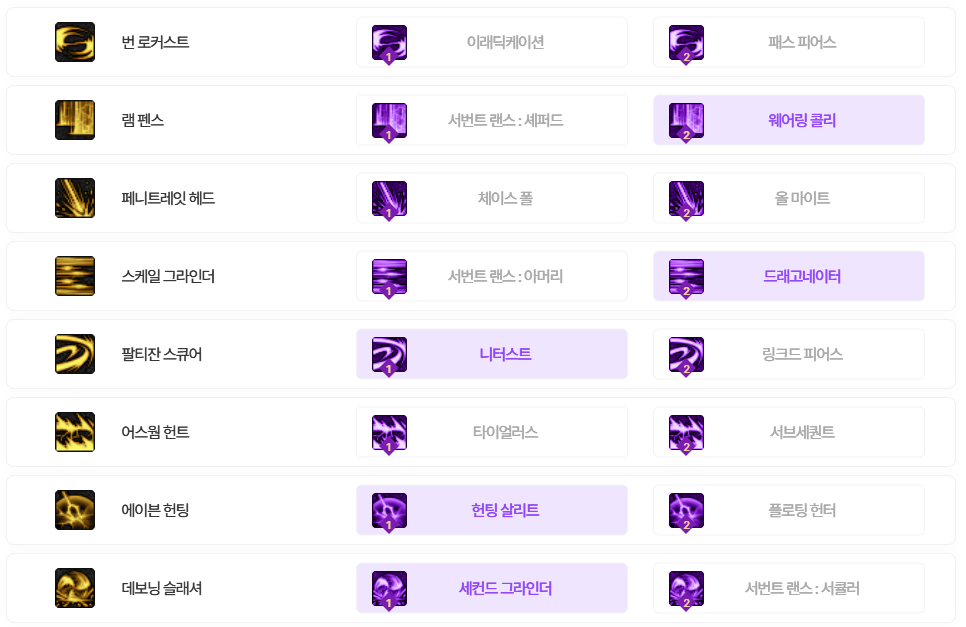Click the 어스웜 헌트 skill icon
The width and height of the screenshot is (966, 627).
(x=75, y=432)
